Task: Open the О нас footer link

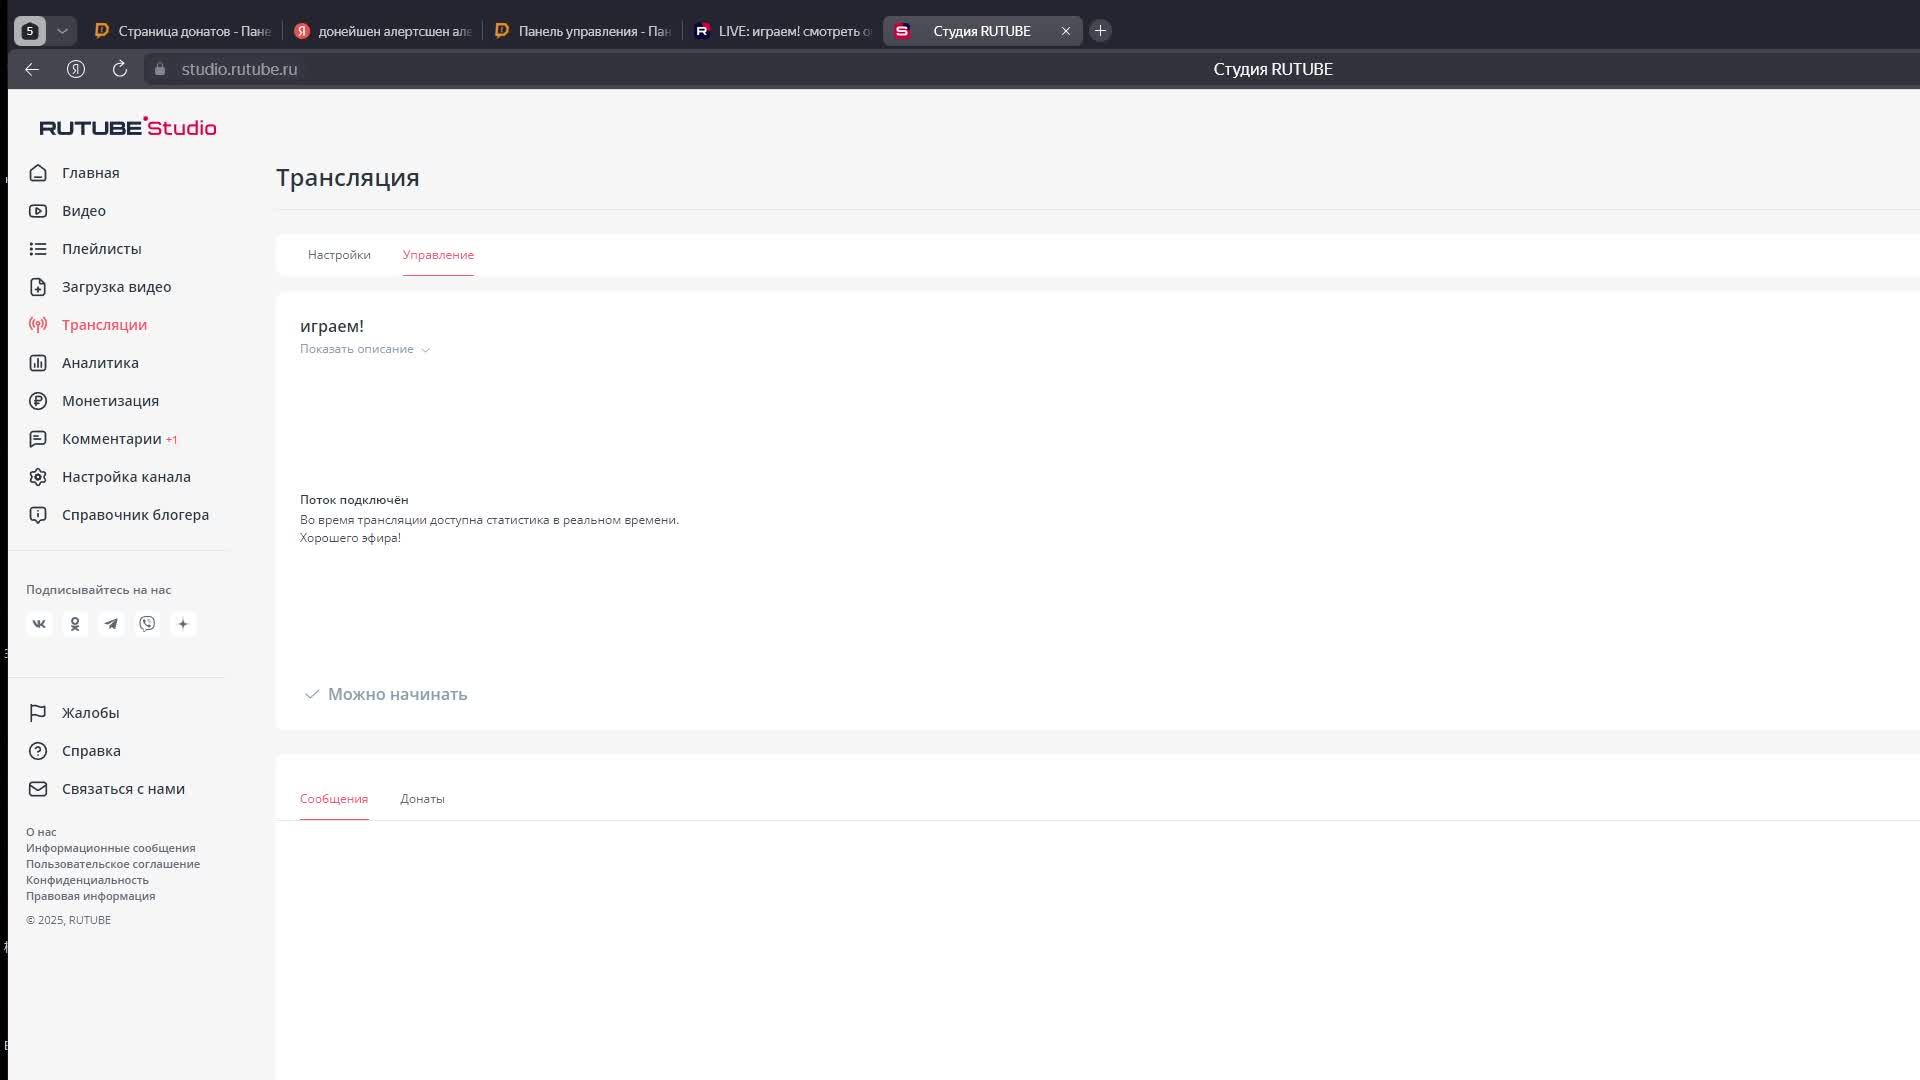Action: pyautogui.click(x=41, y=832)
